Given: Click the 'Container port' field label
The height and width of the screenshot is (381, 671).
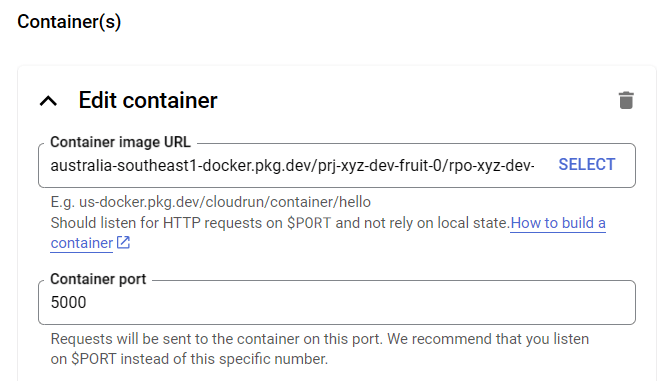Looking at the screenshot, I should (98, 279).
